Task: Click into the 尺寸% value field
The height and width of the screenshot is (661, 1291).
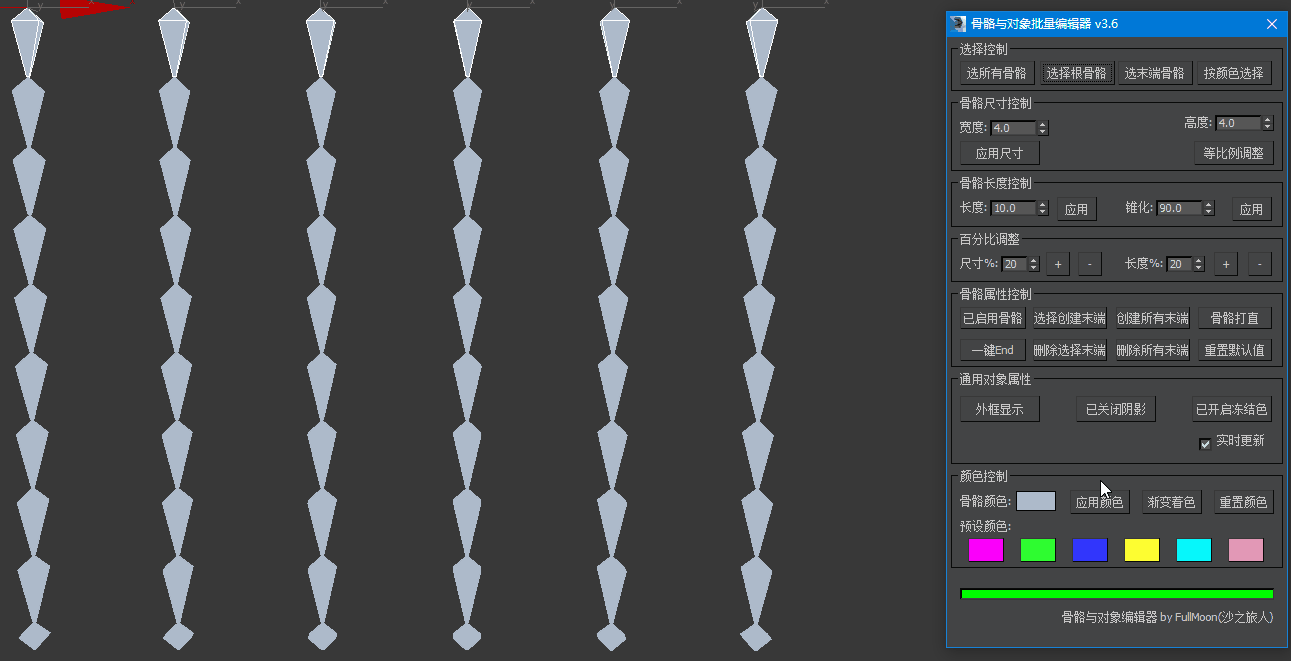Action: pyautogui.click(x=1014, y=264)
